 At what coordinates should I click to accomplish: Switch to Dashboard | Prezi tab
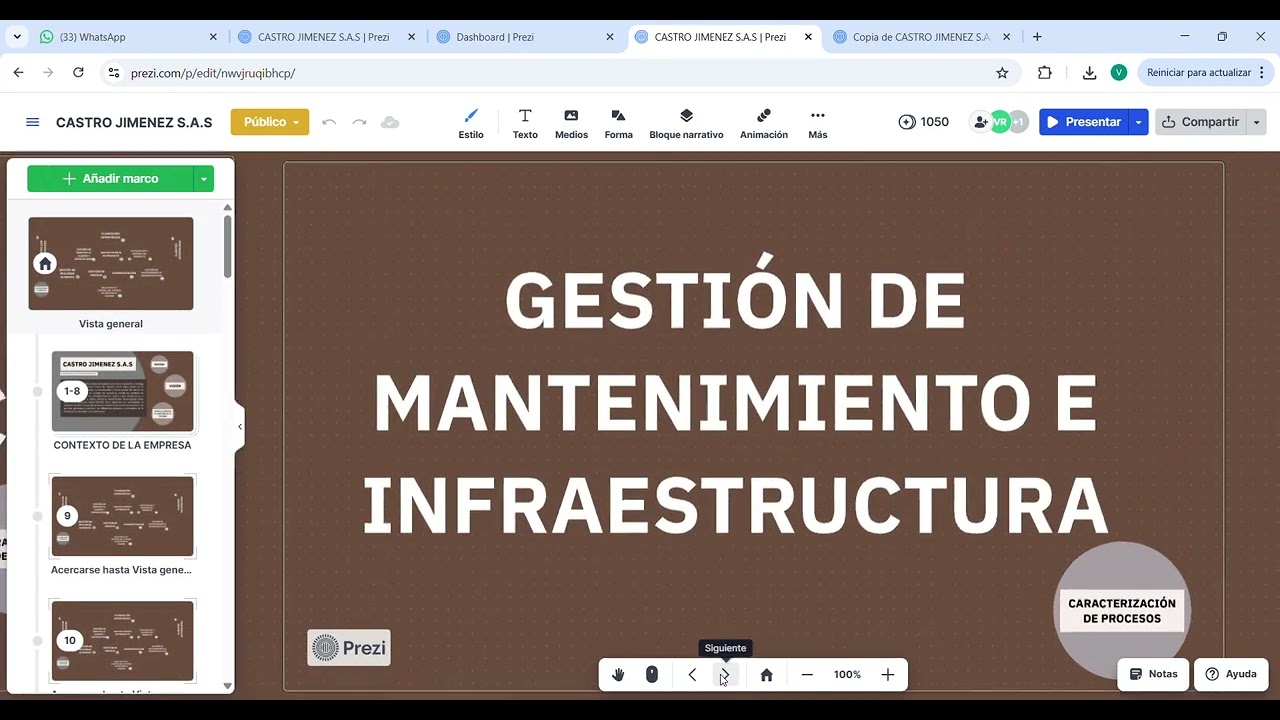click(x=524, y=37)
